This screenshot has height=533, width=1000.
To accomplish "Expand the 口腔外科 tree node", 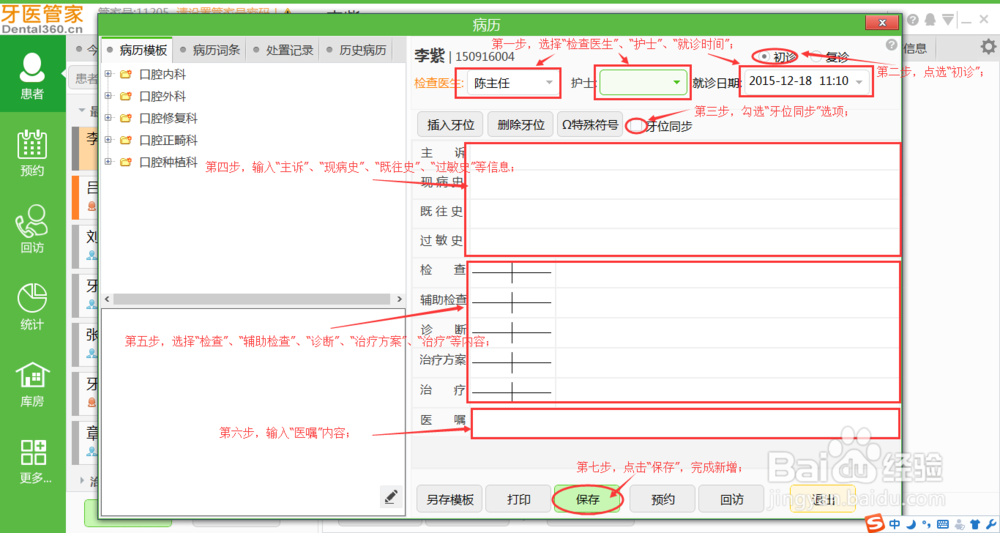I will pyautogui.click(x=108, y=96).
